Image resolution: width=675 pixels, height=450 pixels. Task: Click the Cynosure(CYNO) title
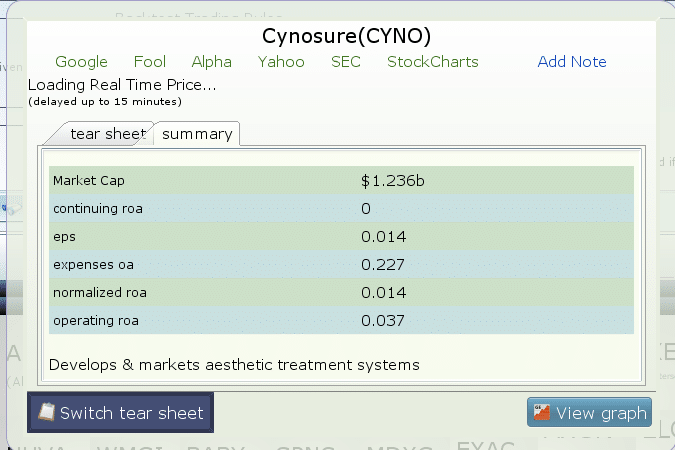(346, 36)
